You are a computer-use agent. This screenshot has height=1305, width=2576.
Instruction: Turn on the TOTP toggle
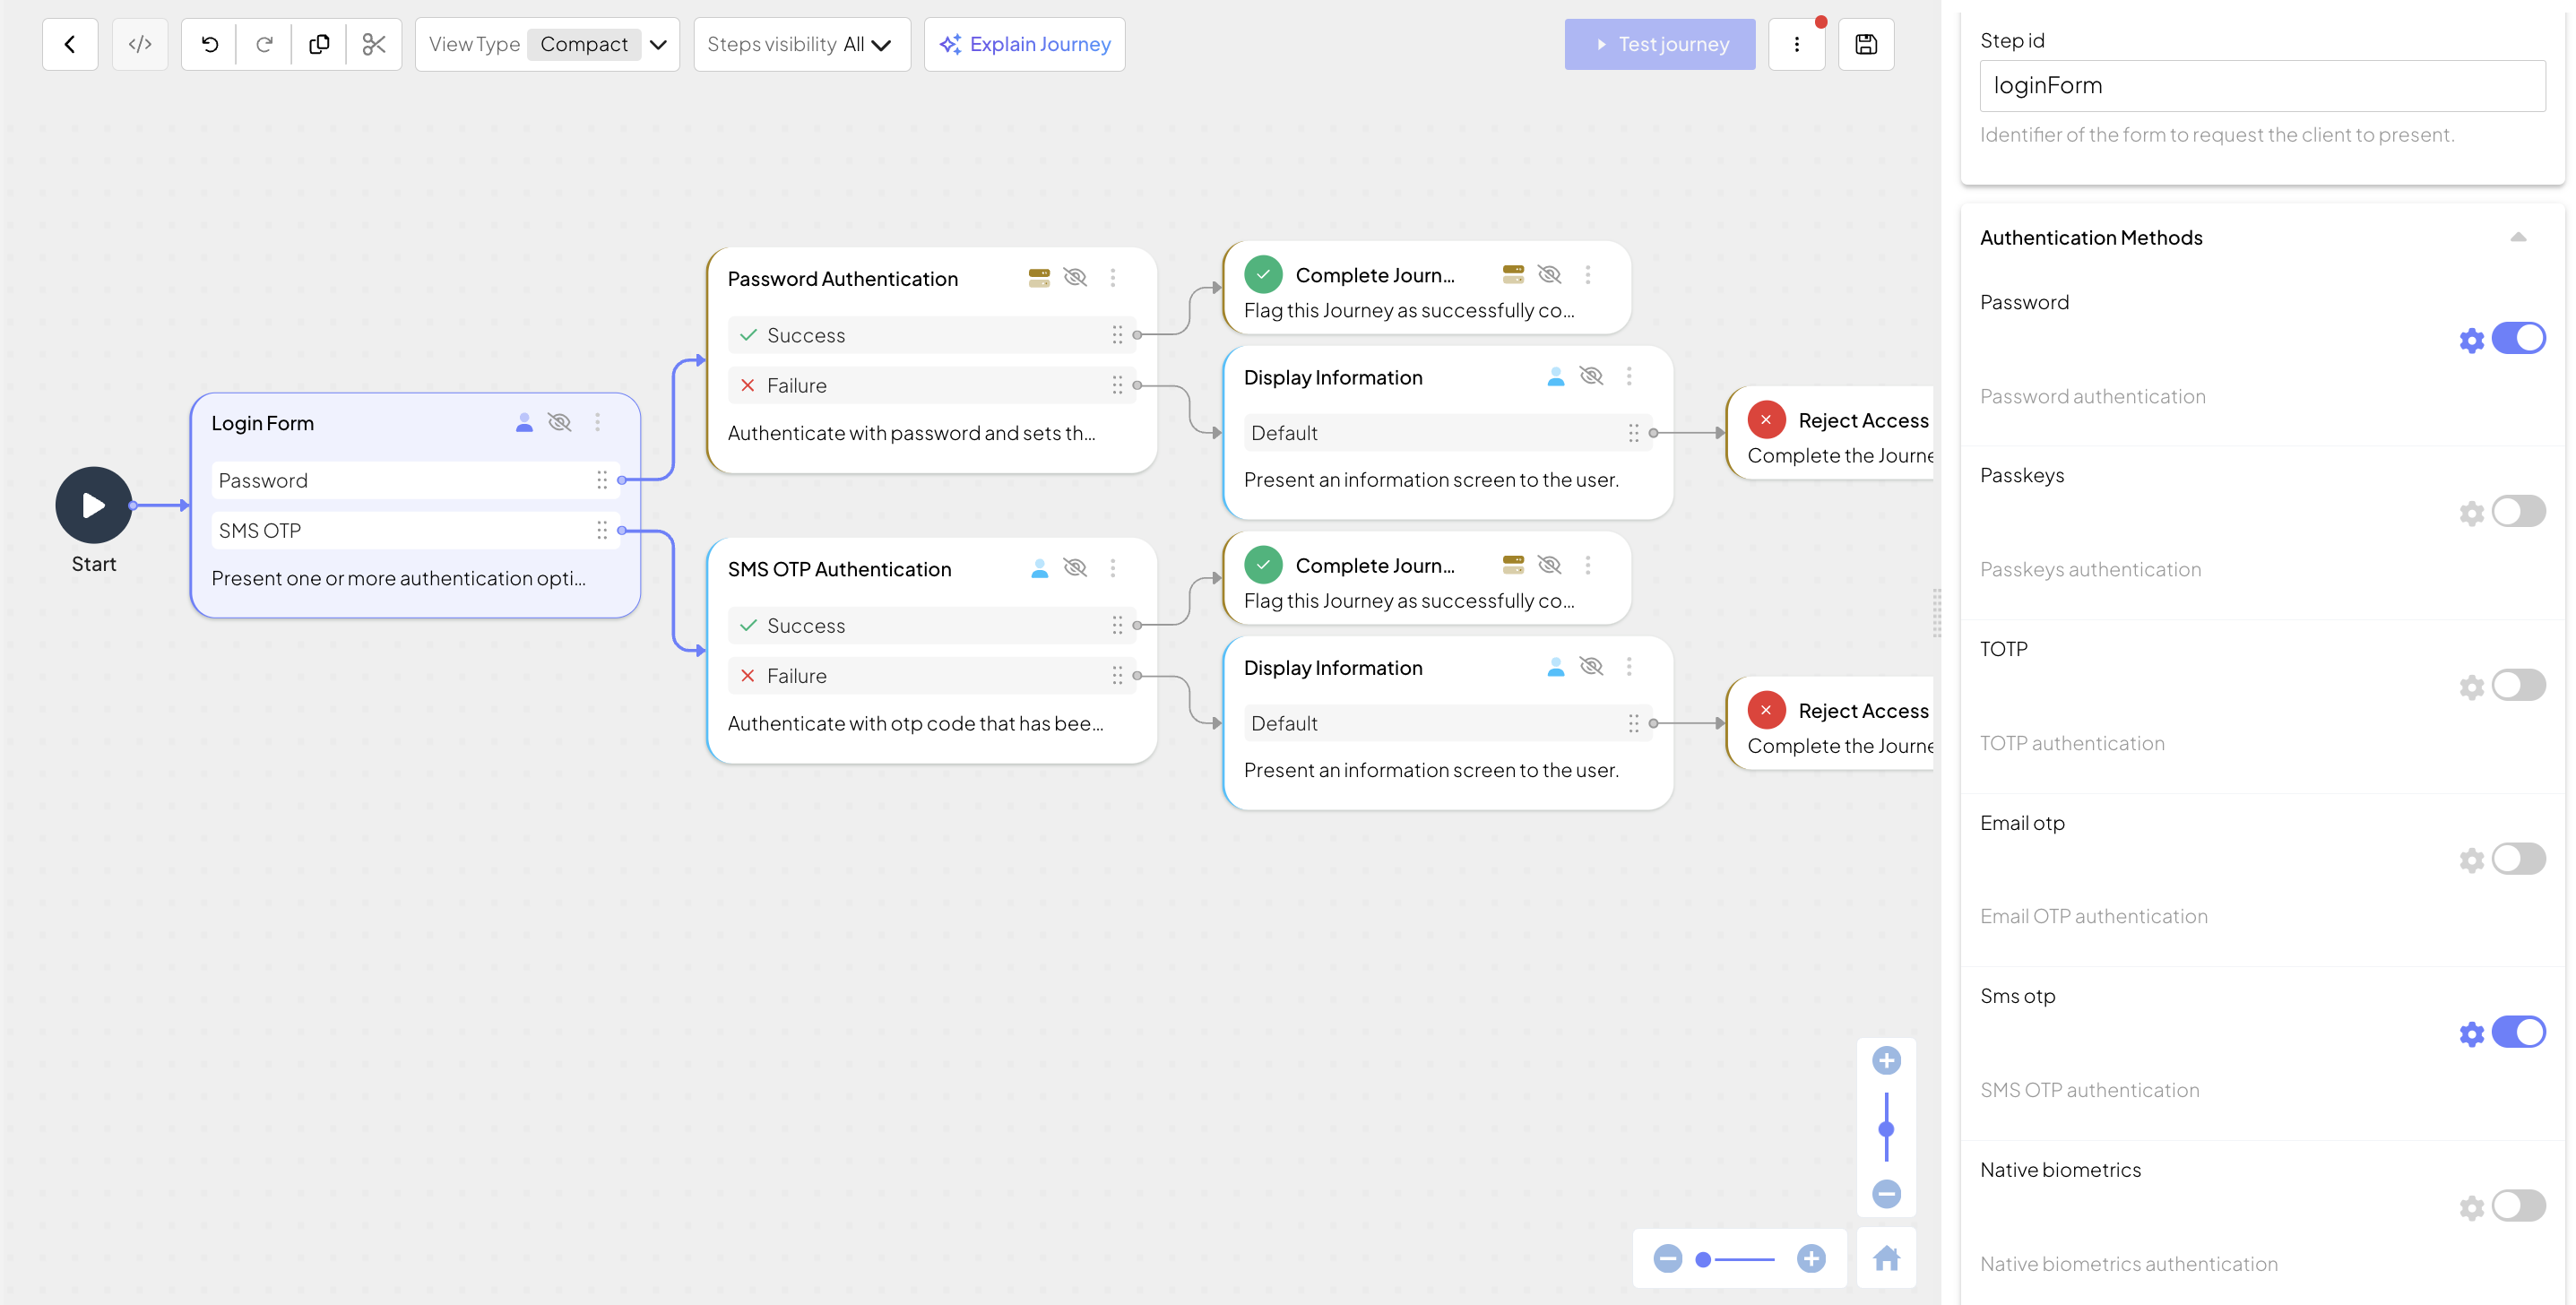[2517, 685]
